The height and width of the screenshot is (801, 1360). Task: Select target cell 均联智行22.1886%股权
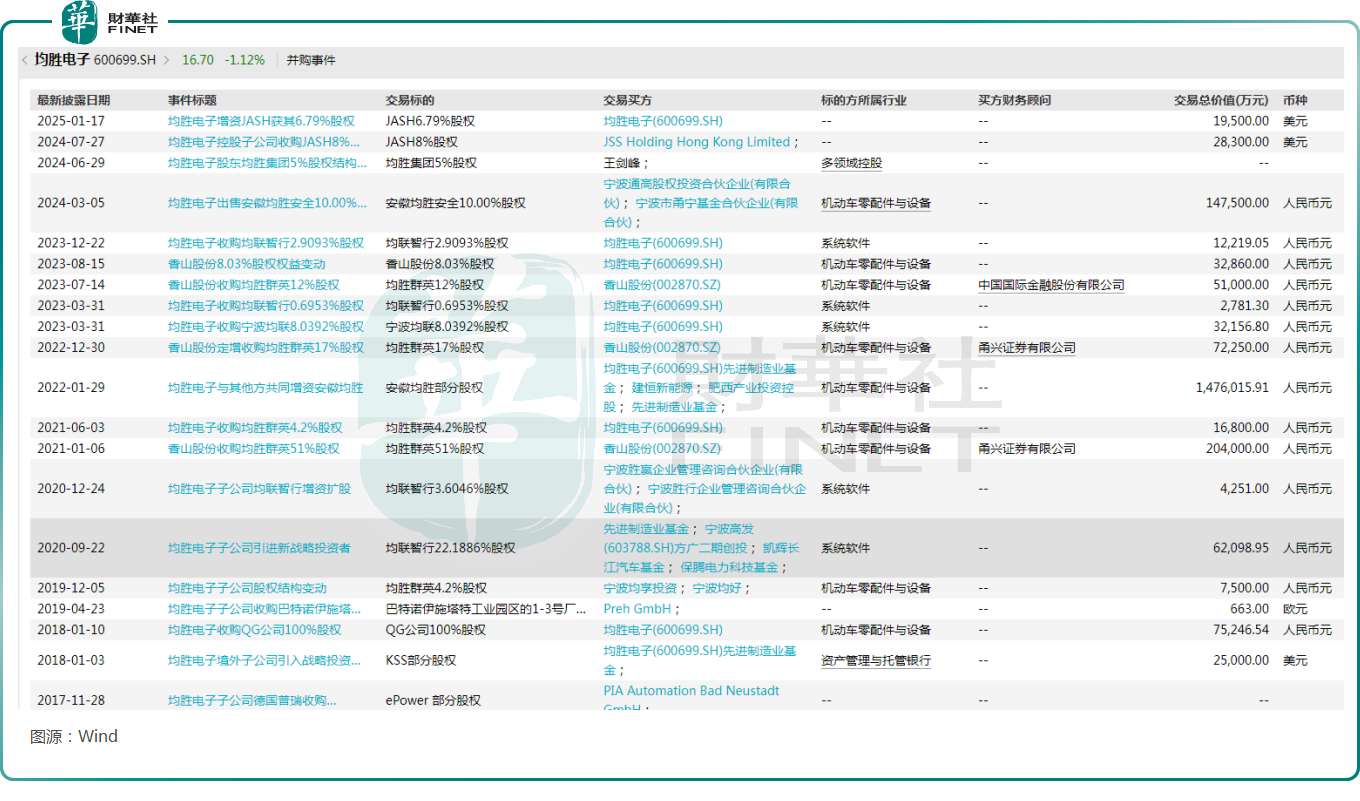click(451, 548)
